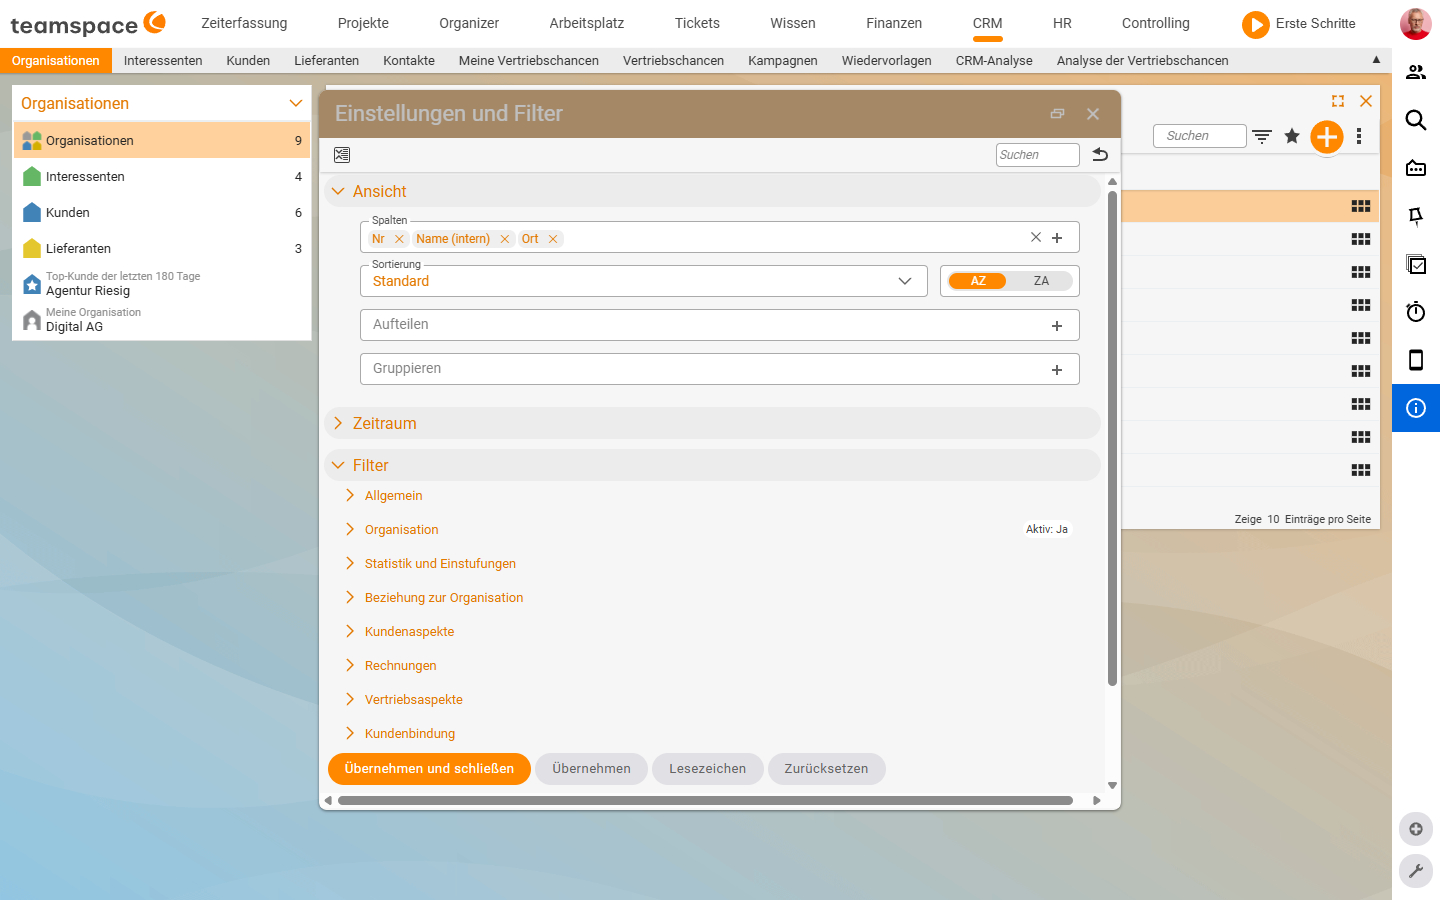Open the folder icon in right sidebar
The height and width of the screenshot is (900, 1440).
pos(1416,168)
